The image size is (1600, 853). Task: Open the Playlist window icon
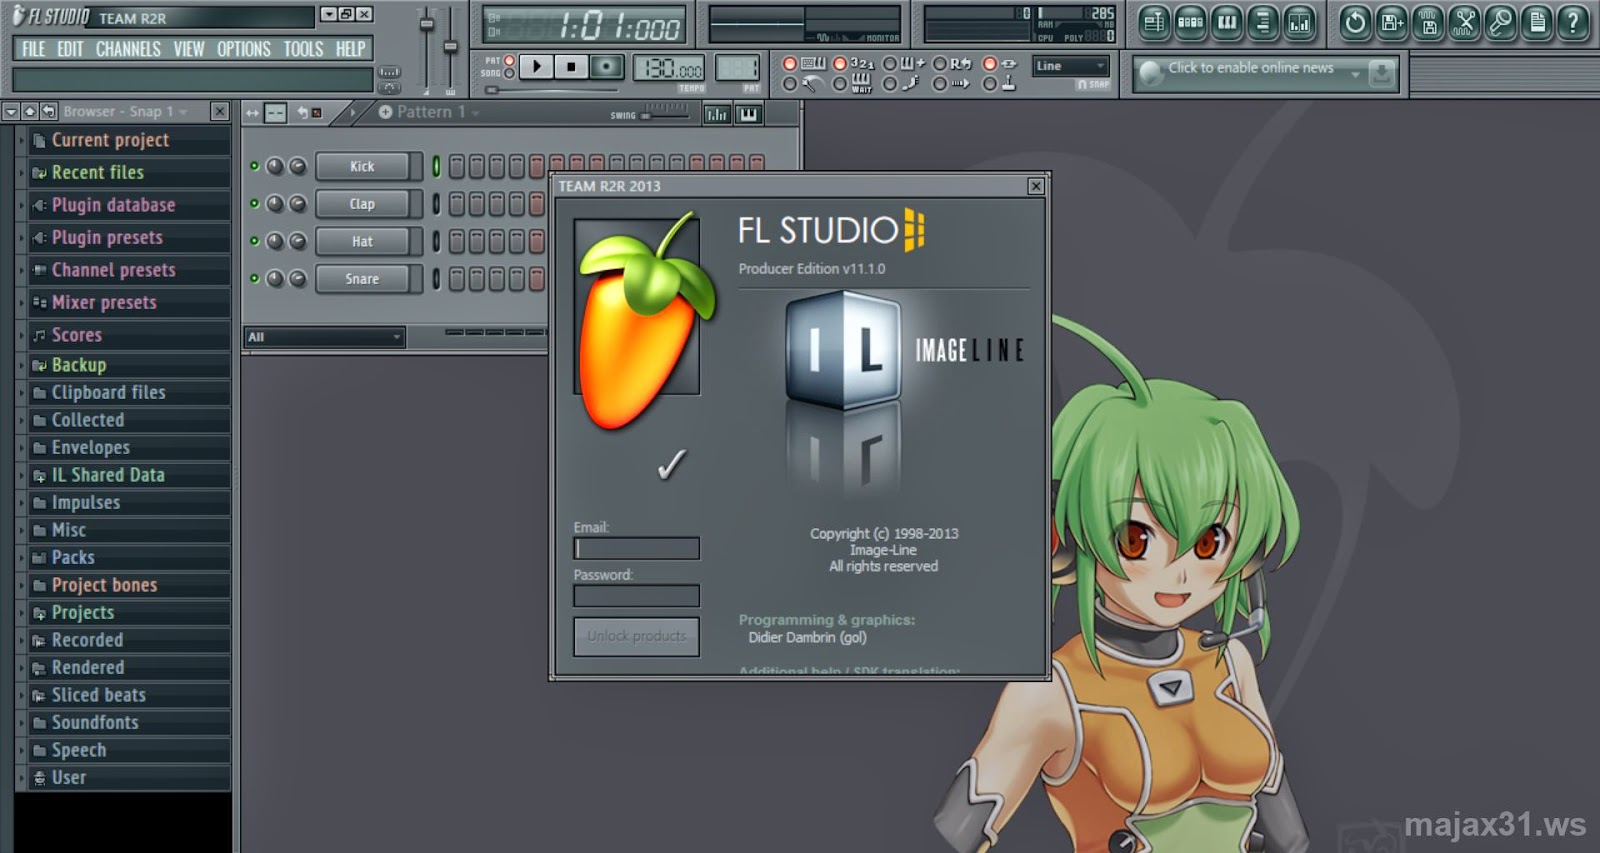coord(1154,22)
